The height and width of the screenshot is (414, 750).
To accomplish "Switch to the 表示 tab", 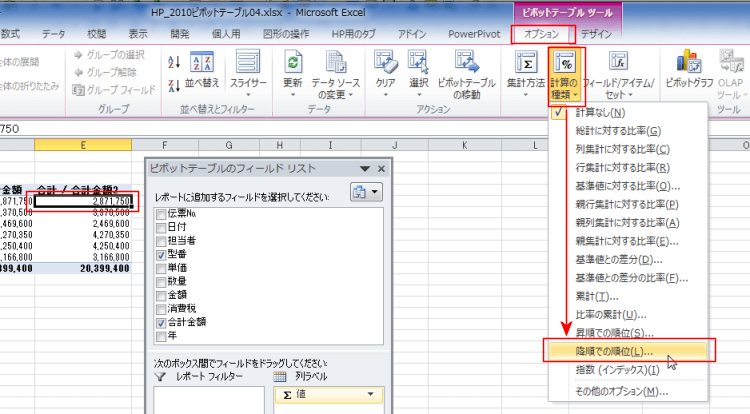I will [138, 34].
